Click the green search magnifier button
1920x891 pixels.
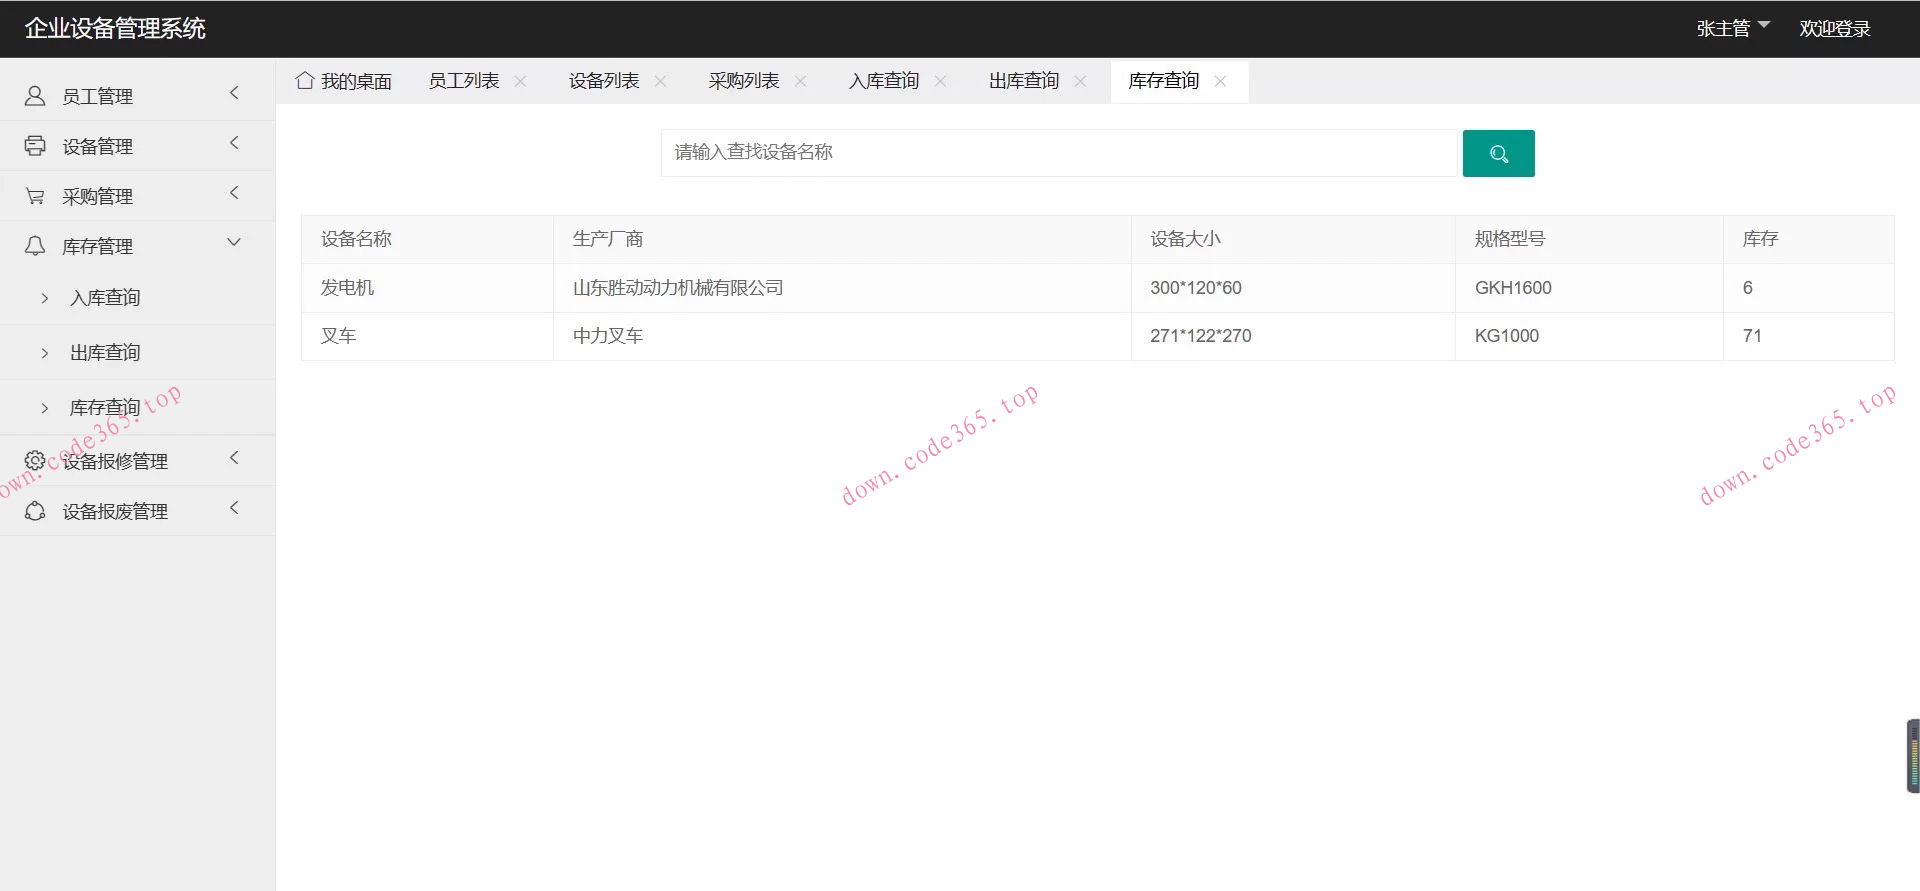point(1498,153)
